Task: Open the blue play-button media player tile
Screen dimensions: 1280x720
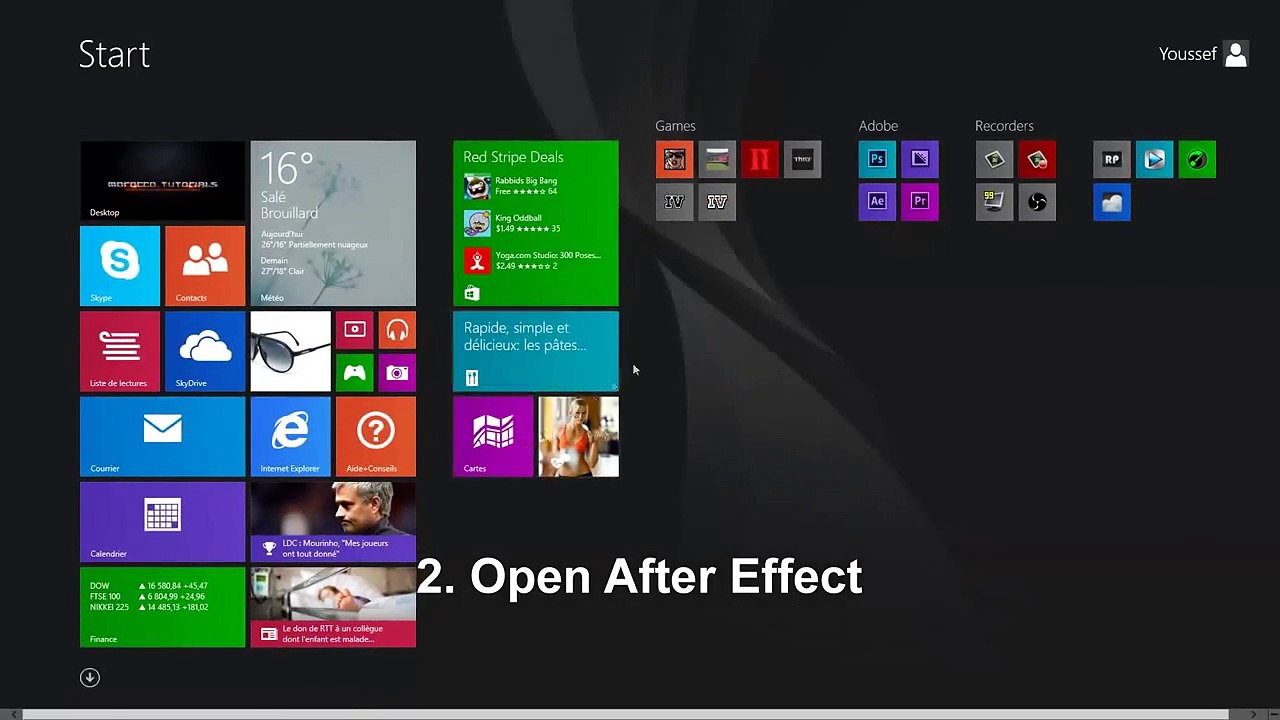Action: point(1154,159)
